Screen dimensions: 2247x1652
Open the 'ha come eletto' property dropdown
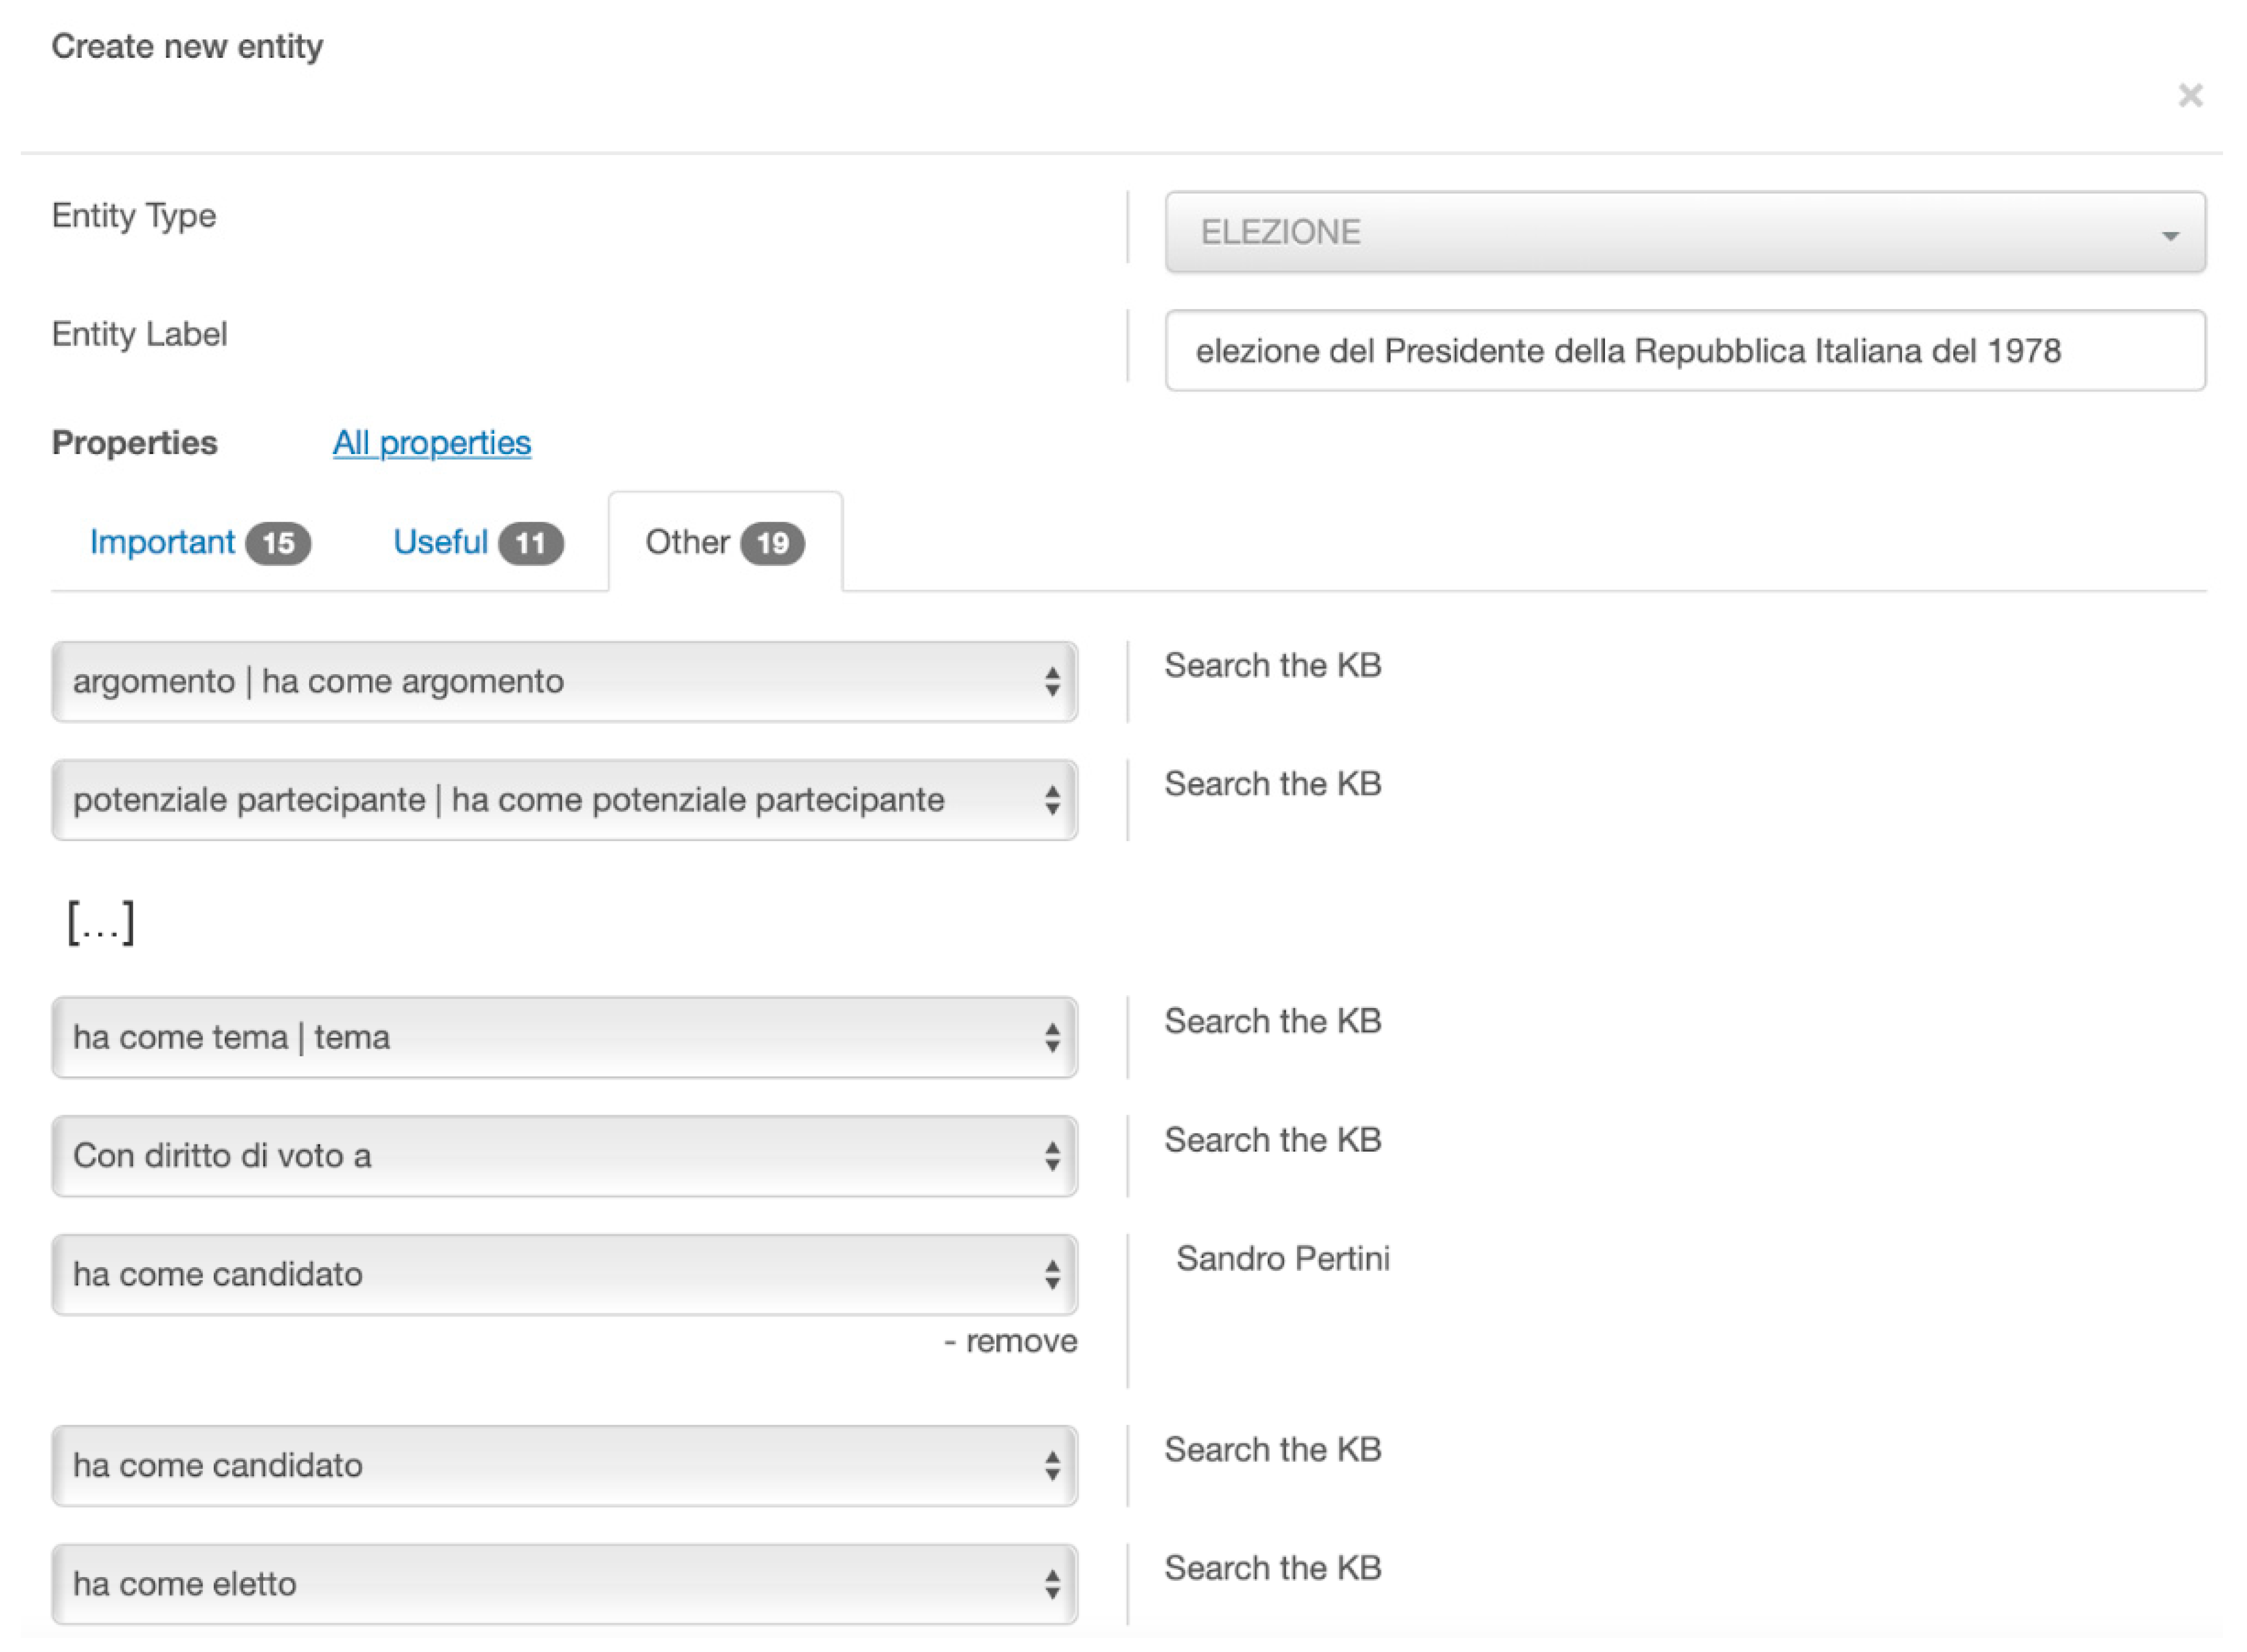(x=564, y=1585)
